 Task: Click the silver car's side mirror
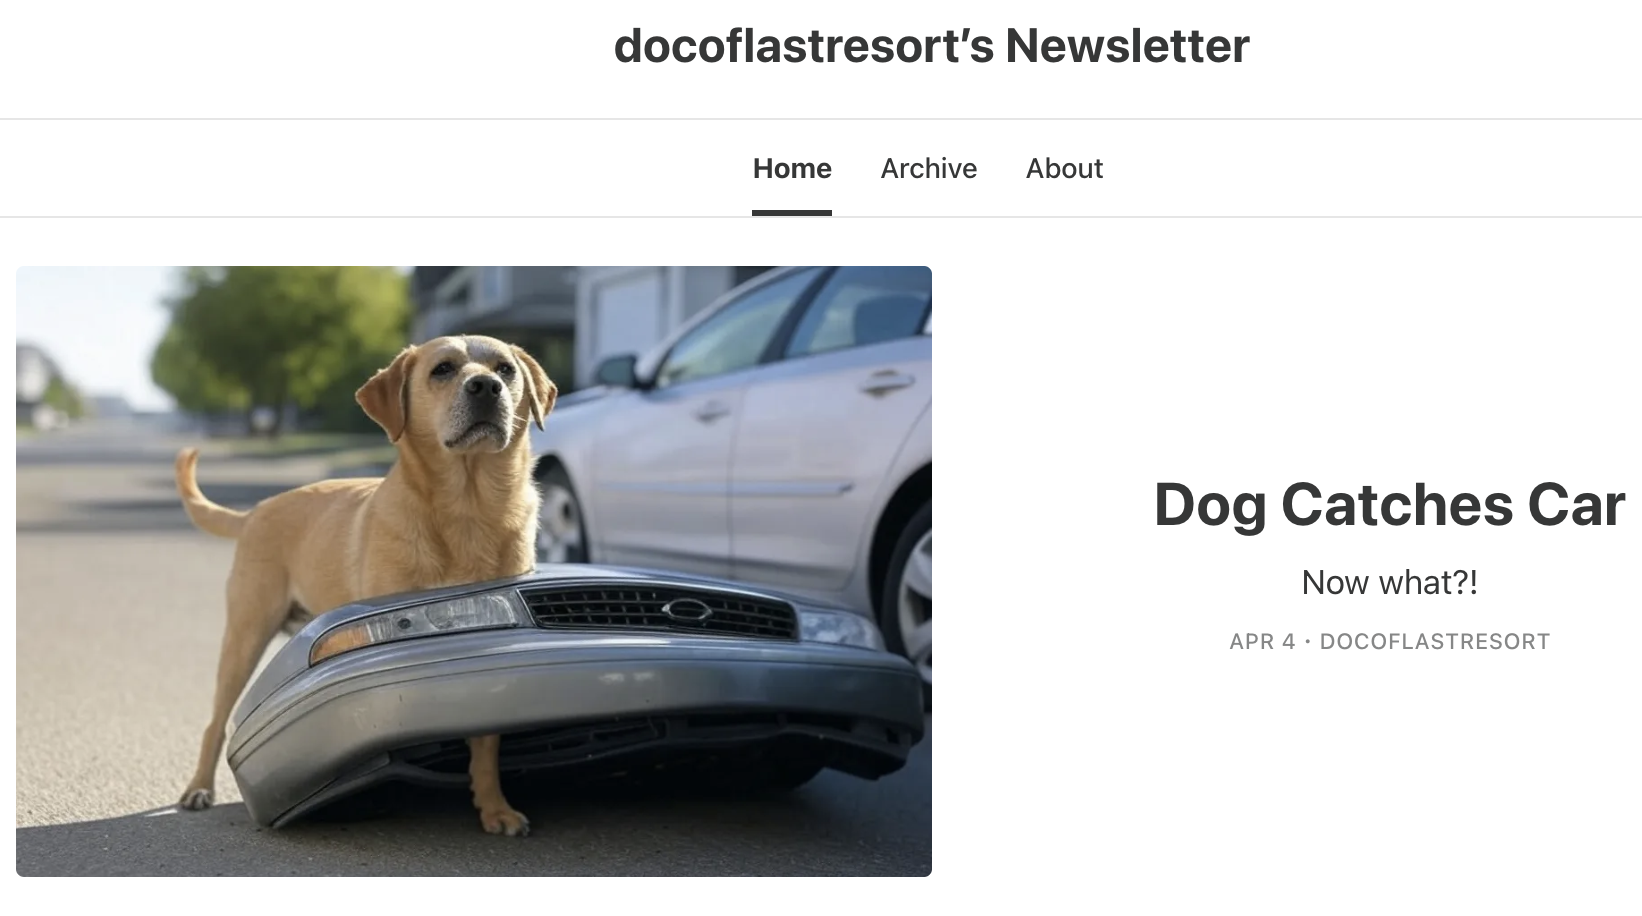point(617,370)
